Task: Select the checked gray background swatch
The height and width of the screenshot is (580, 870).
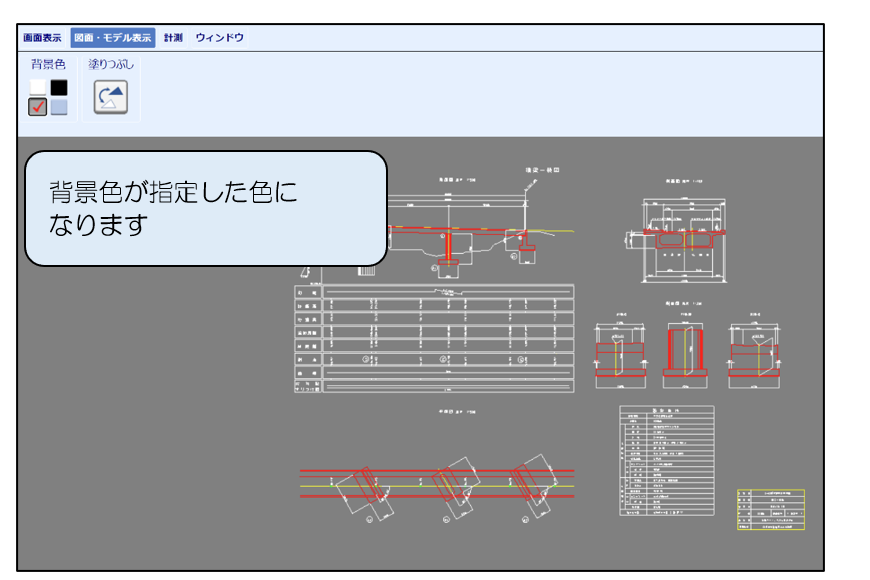Action: [x=38, y=107]
